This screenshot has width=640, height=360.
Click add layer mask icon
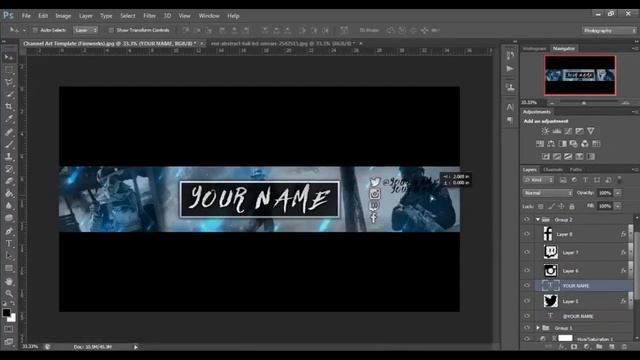pyautogui.click(x=574, y=347)
